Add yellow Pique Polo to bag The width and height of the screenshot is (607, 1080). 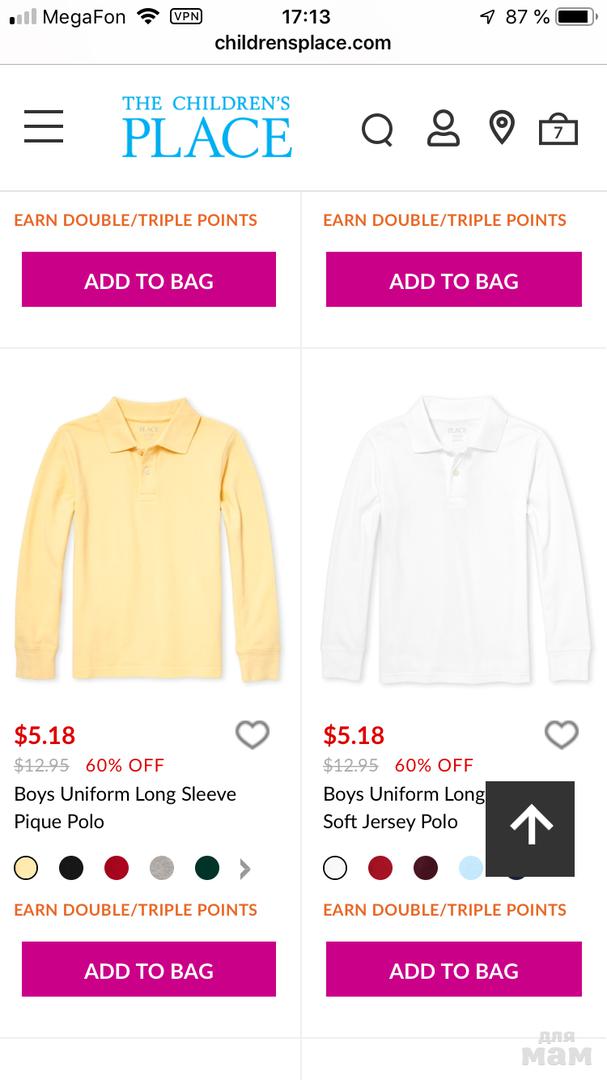point(149,969)
